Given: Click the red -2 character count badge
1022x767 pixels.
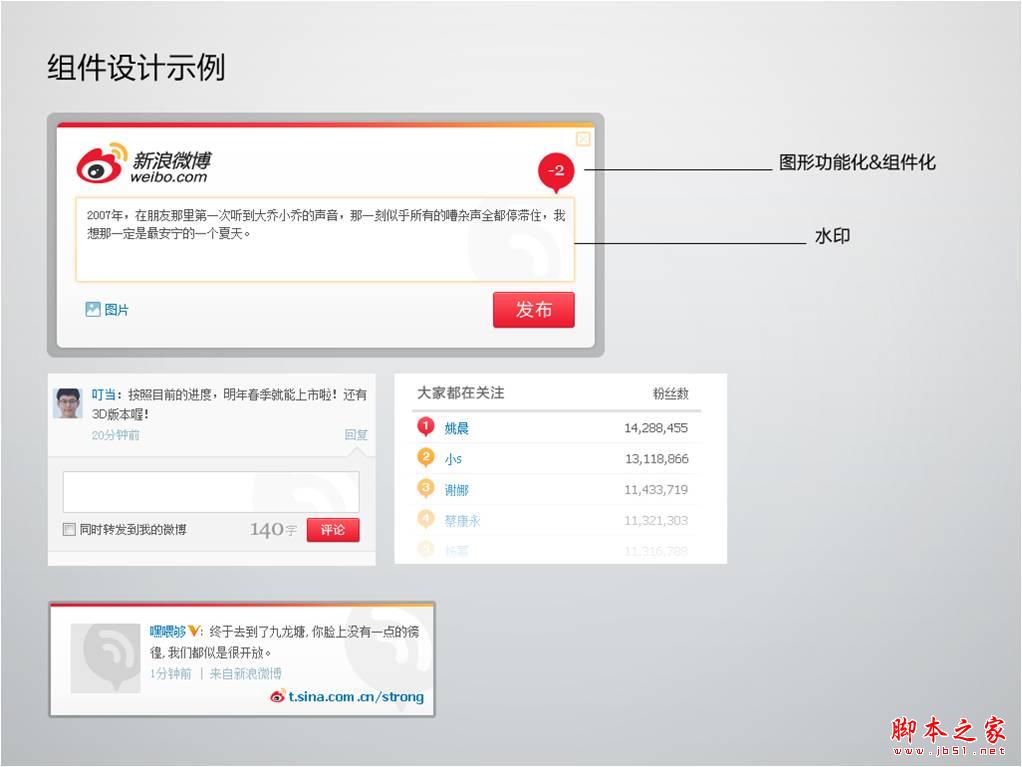Looking at the screenshot, I should 557,171.
